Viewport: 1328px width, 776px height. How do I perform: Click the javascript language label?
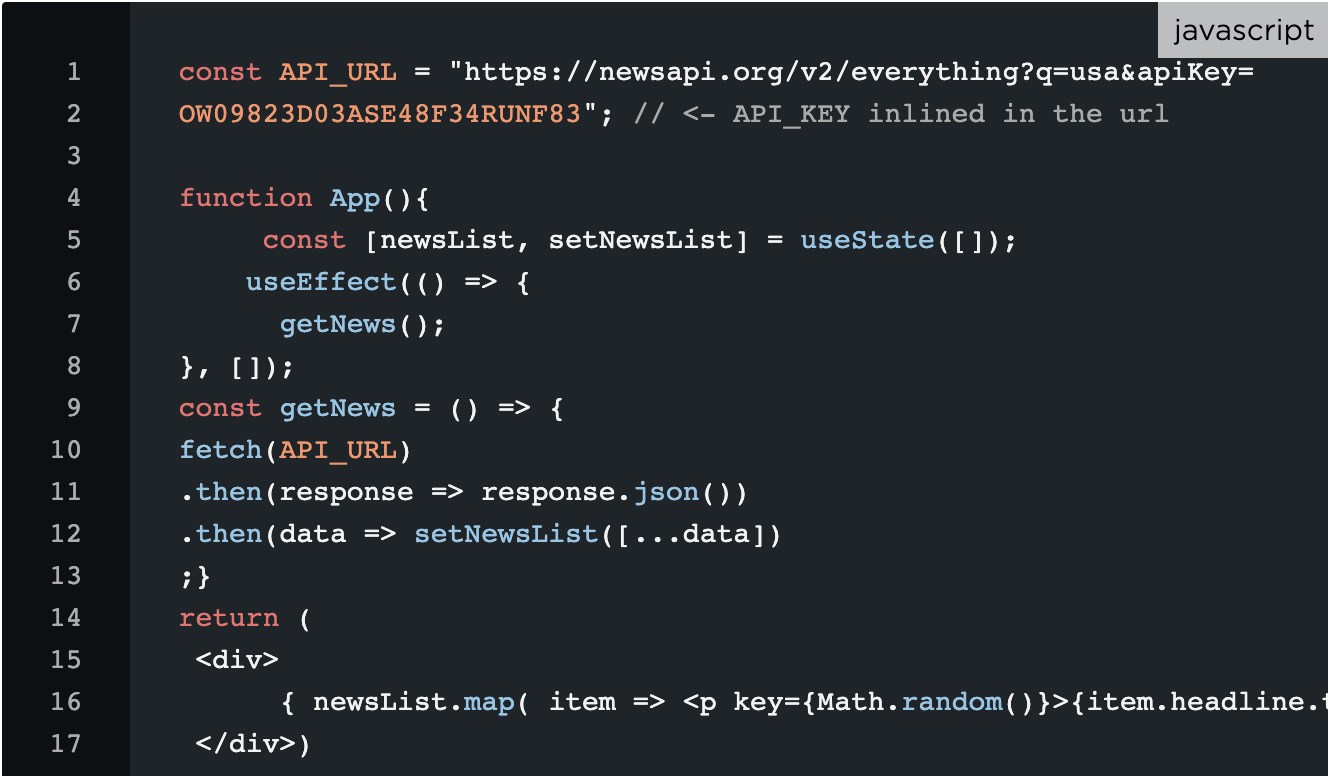click(x=1244, y=30)
